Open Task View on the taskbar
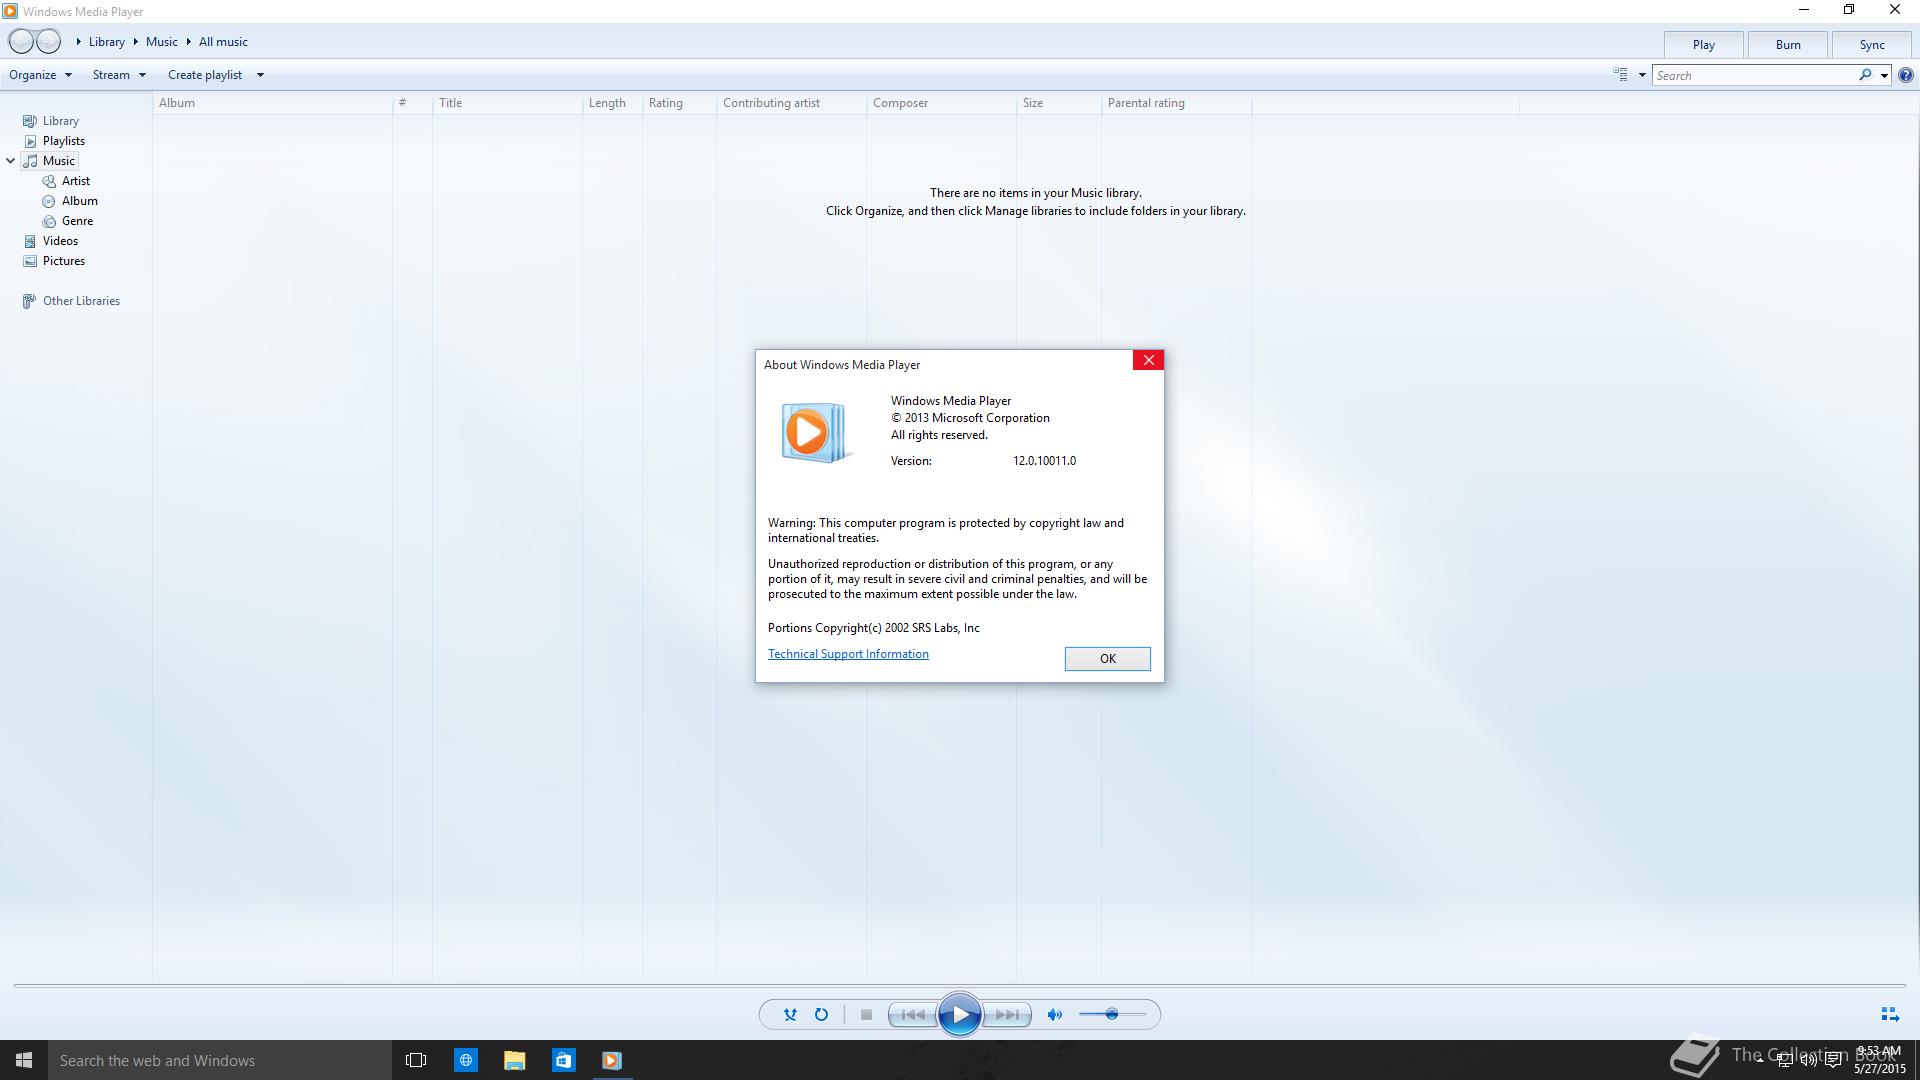Screen dimensions: 1920x1080 click(x=416, y=1060)
